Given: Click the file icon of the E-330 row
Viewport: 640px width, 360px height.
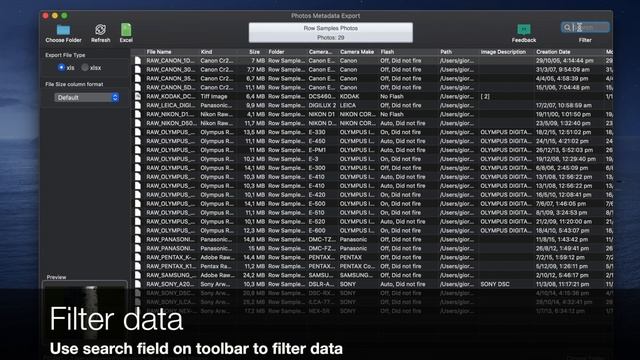Looking at the screenshot, I should [x=138, y=132].
